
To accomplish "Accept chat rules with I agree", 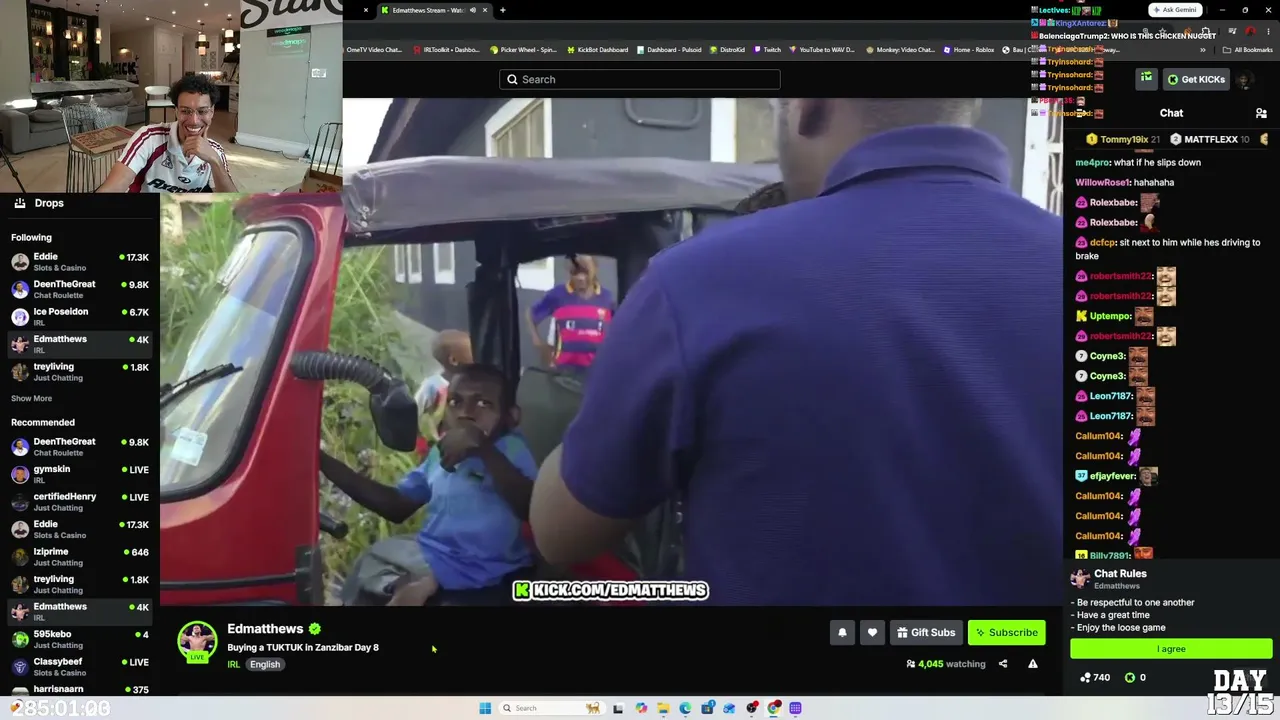I will tap(1171, 649).
